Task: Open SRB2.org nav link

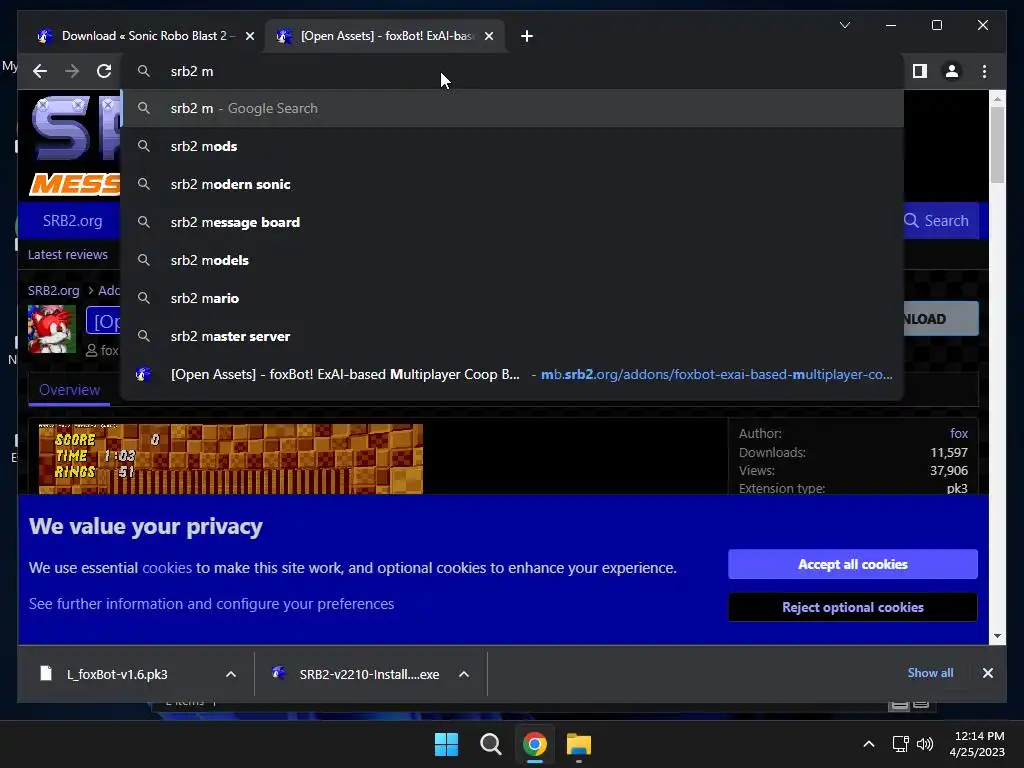Action: tap(72, 221)
